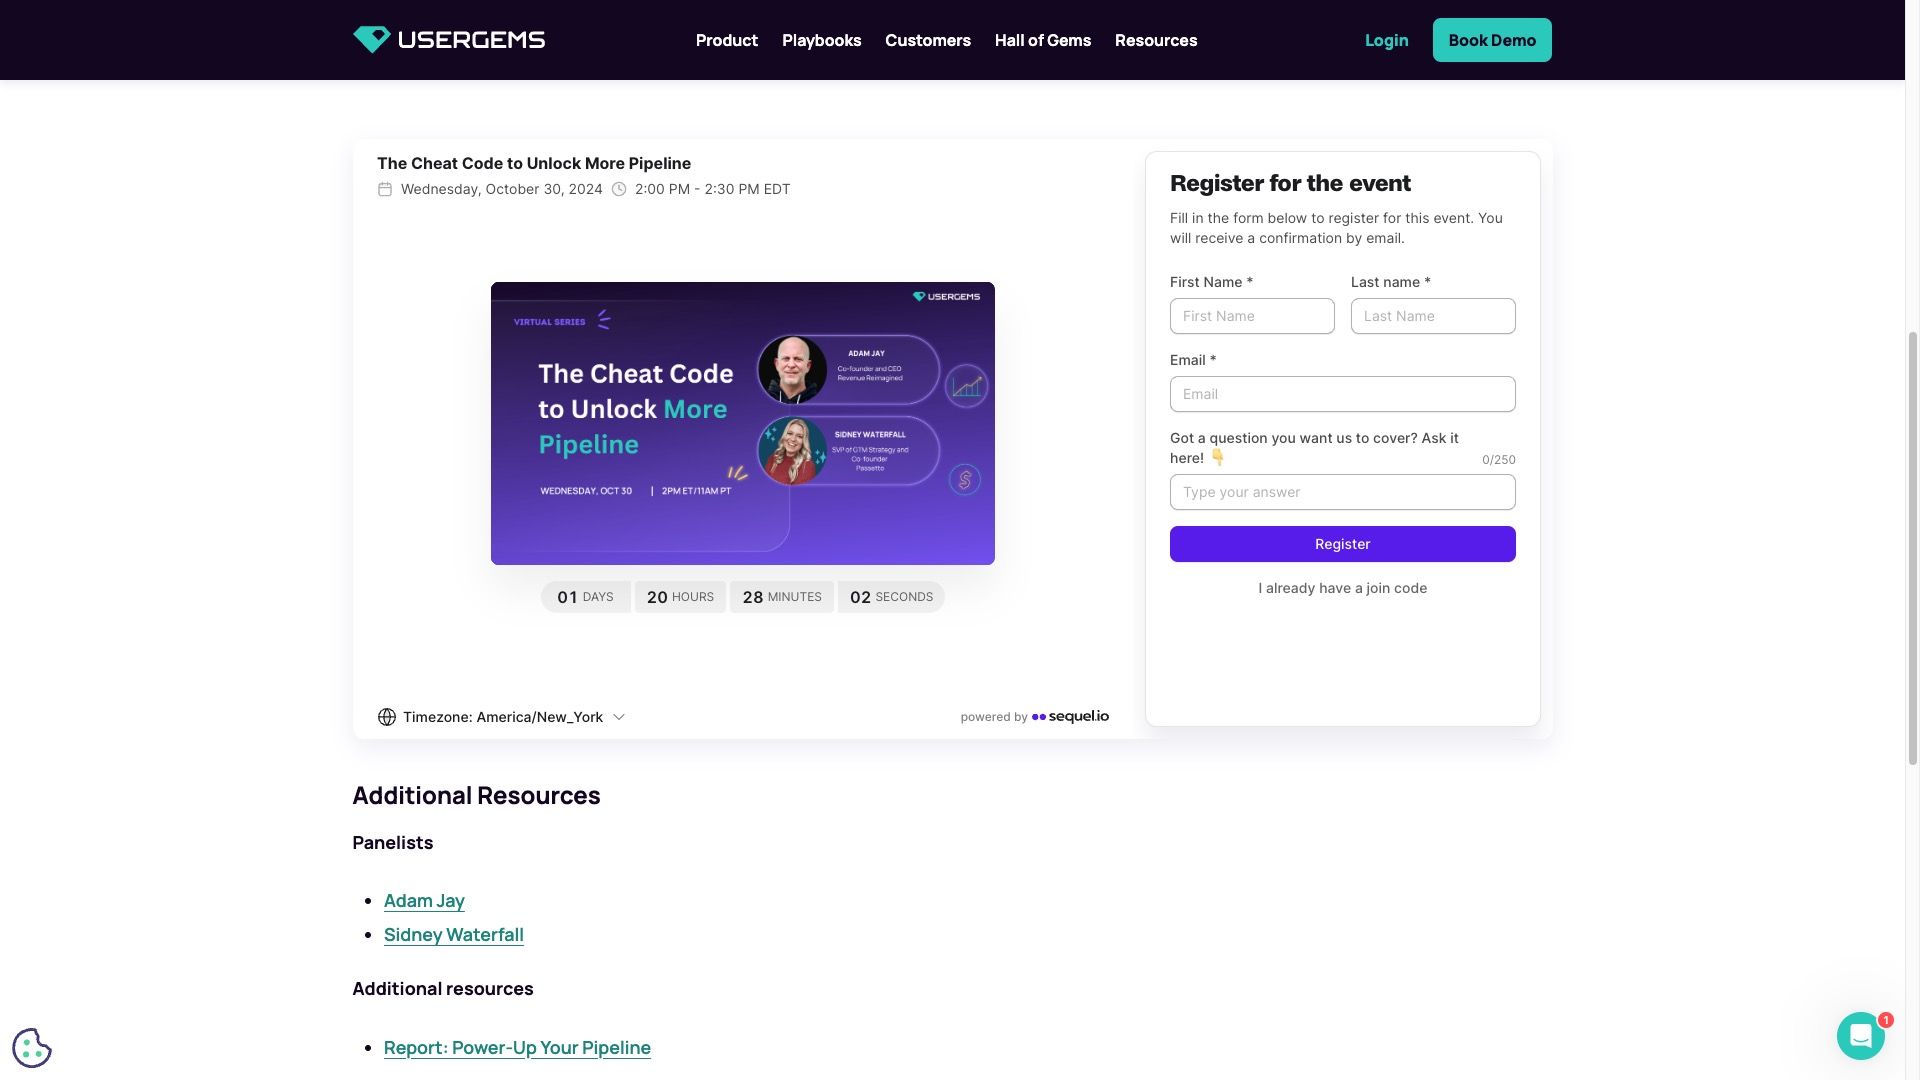Open the Product menu

pos(727,40)
